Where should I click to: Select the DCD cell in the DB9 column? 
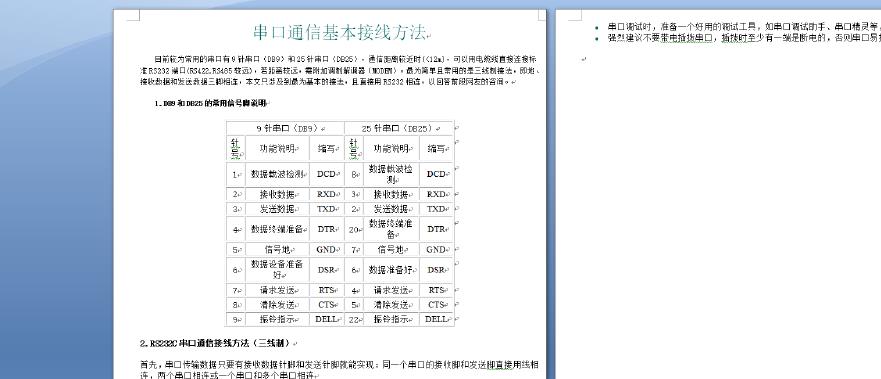point(326,174)
